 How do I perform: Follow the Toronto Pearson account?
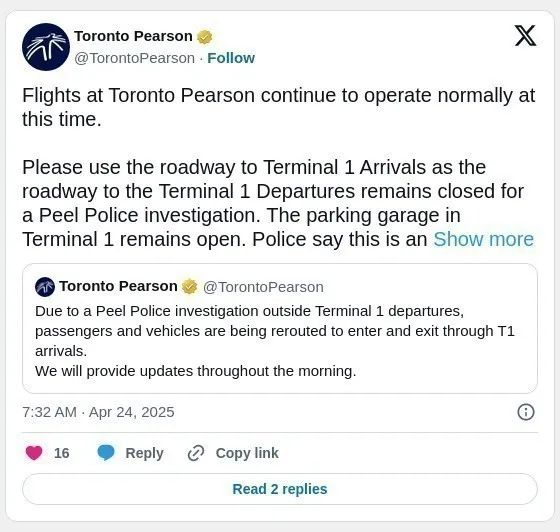(x=231, y=58)
